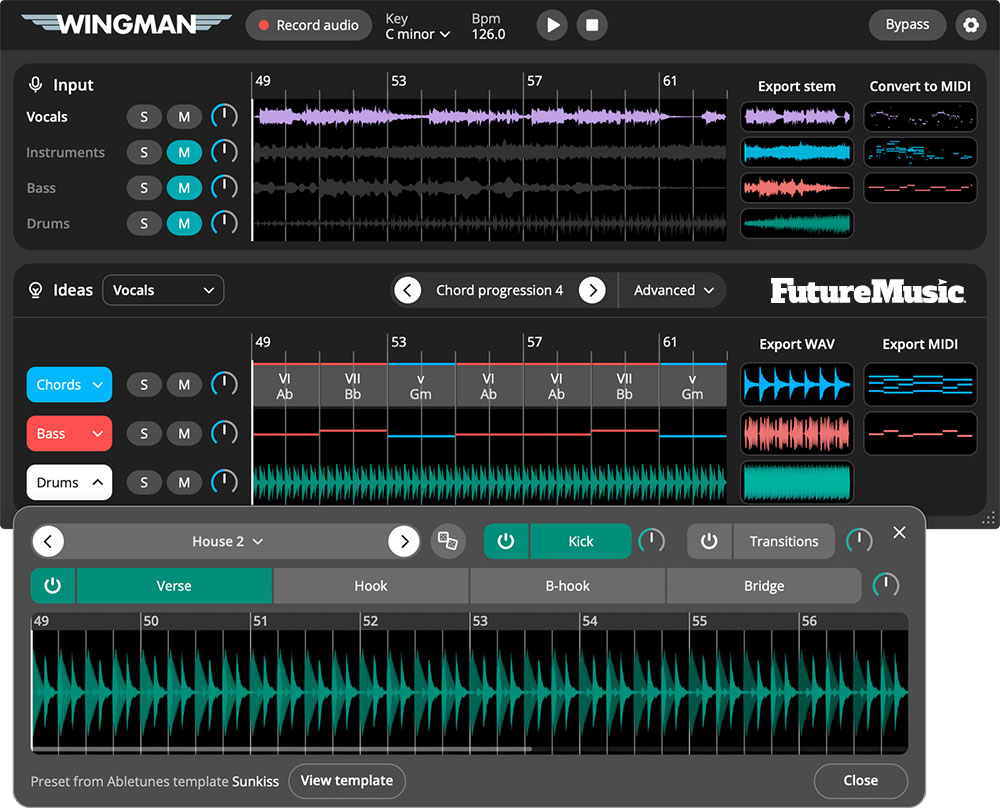1000x808 pixels.
Task: Export the input Drums stem thumbnail
Action: point(797,224)
